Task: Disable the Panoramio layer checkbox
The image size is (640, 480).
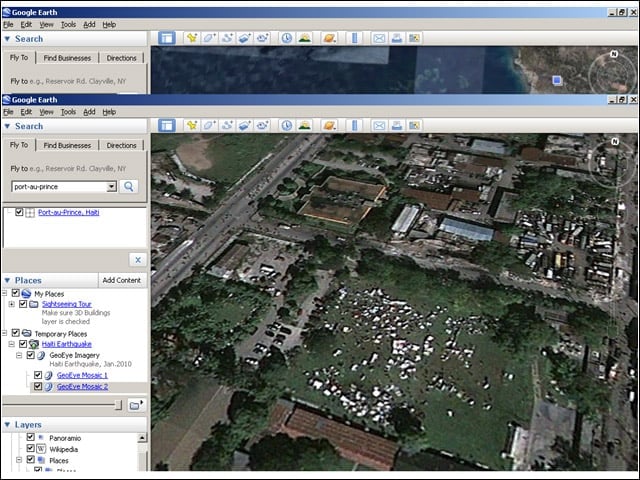Action: [30, 437]
